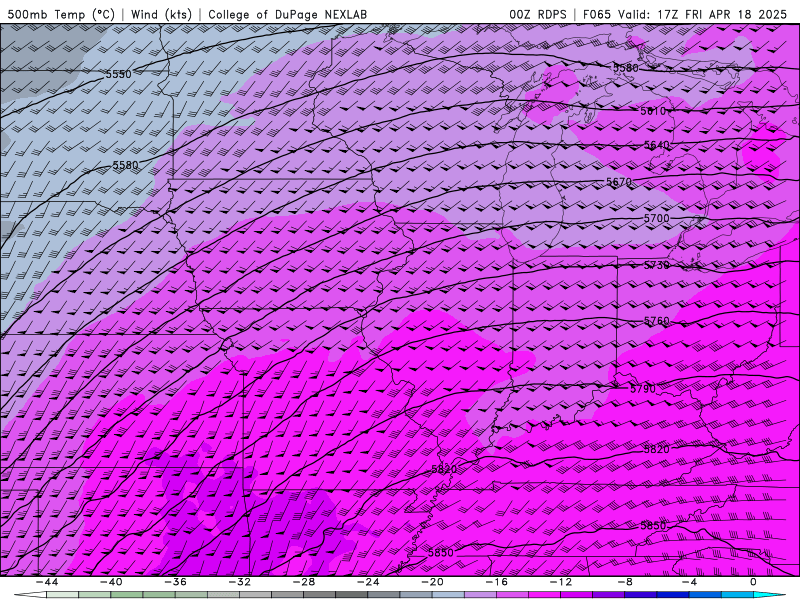
Task: Click the -36 temperature scale label
Action: pyautogui.click(x=175, y=583)
